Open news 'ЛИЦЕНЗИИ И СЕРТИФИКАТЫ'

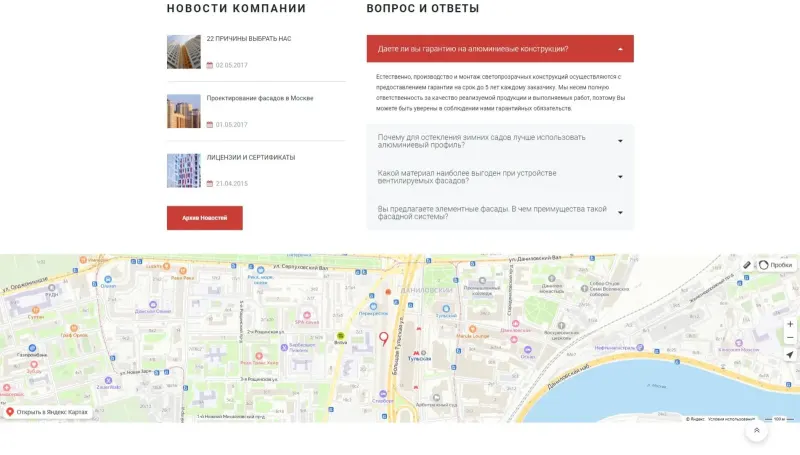point(251,158)
